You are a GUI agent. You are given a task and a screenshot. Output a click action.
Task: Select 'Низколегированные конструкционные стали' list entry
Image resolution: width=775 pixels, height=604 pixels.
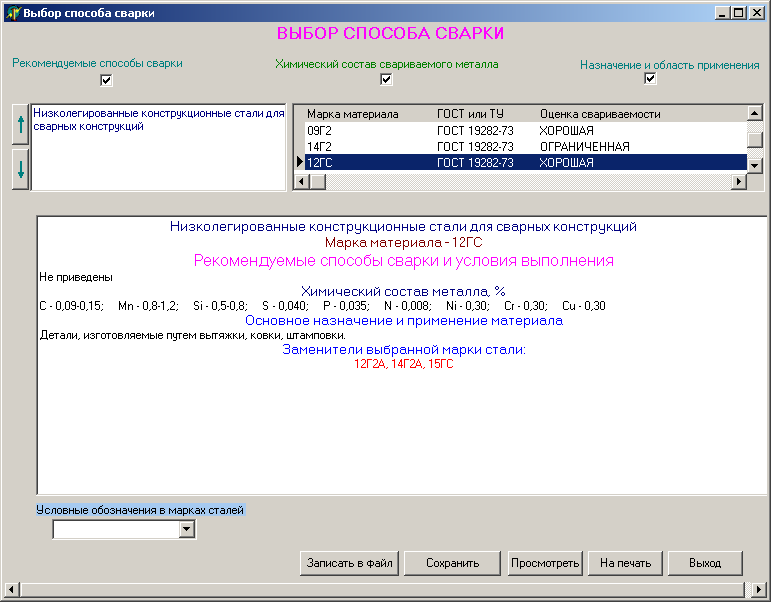(159, 120)
